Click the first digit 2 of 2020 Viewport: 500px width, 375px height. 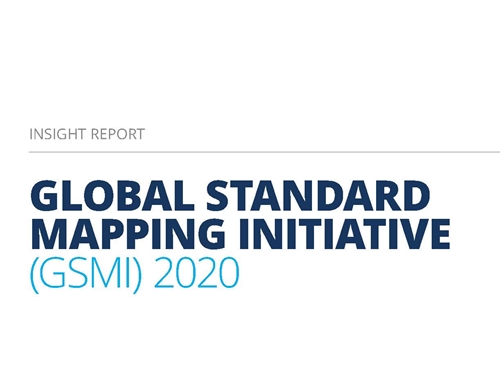tap(163, 272)
